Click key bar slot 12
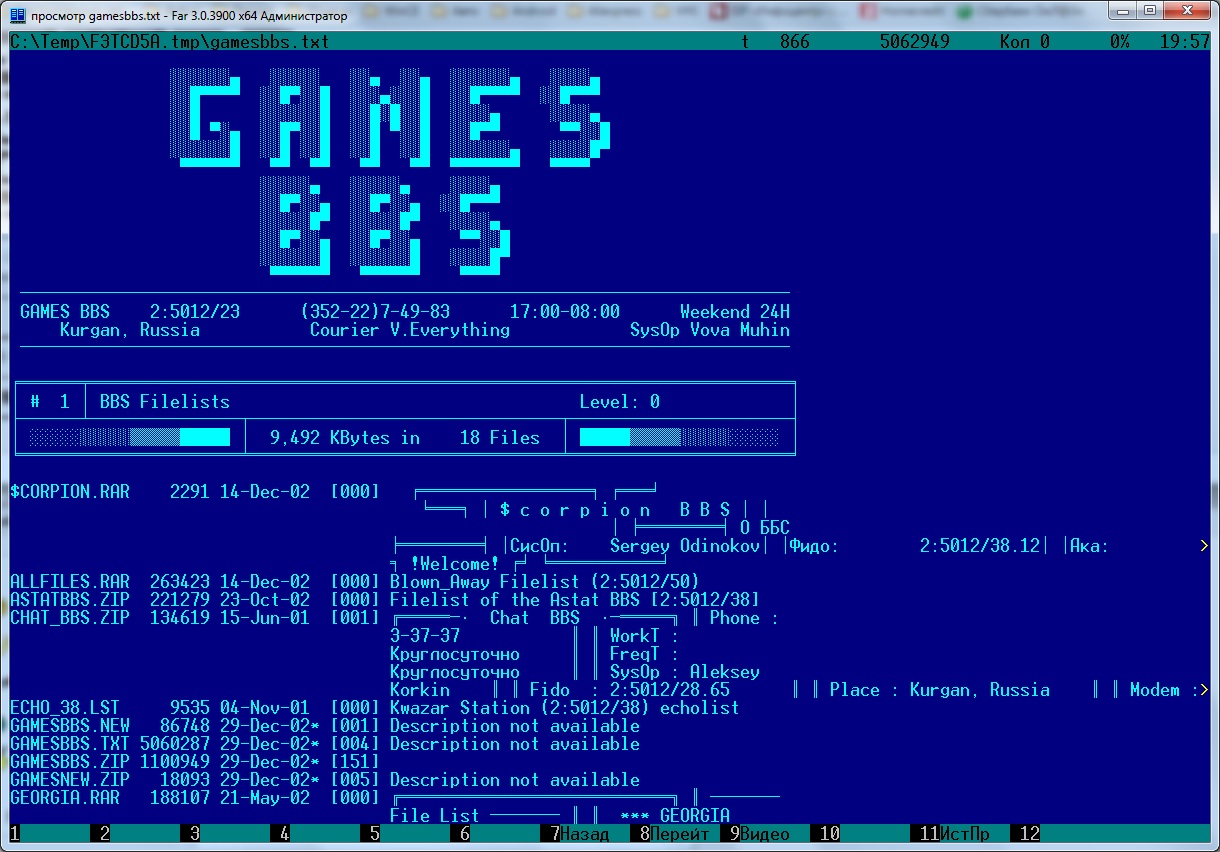Image resolution: width=1220 pixels, height=852 pixels. click(x=1110, y=834)
